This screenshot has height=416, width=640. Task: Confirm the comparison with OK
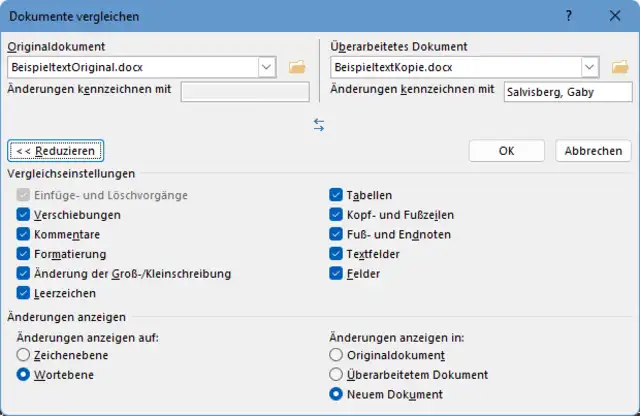507,150
